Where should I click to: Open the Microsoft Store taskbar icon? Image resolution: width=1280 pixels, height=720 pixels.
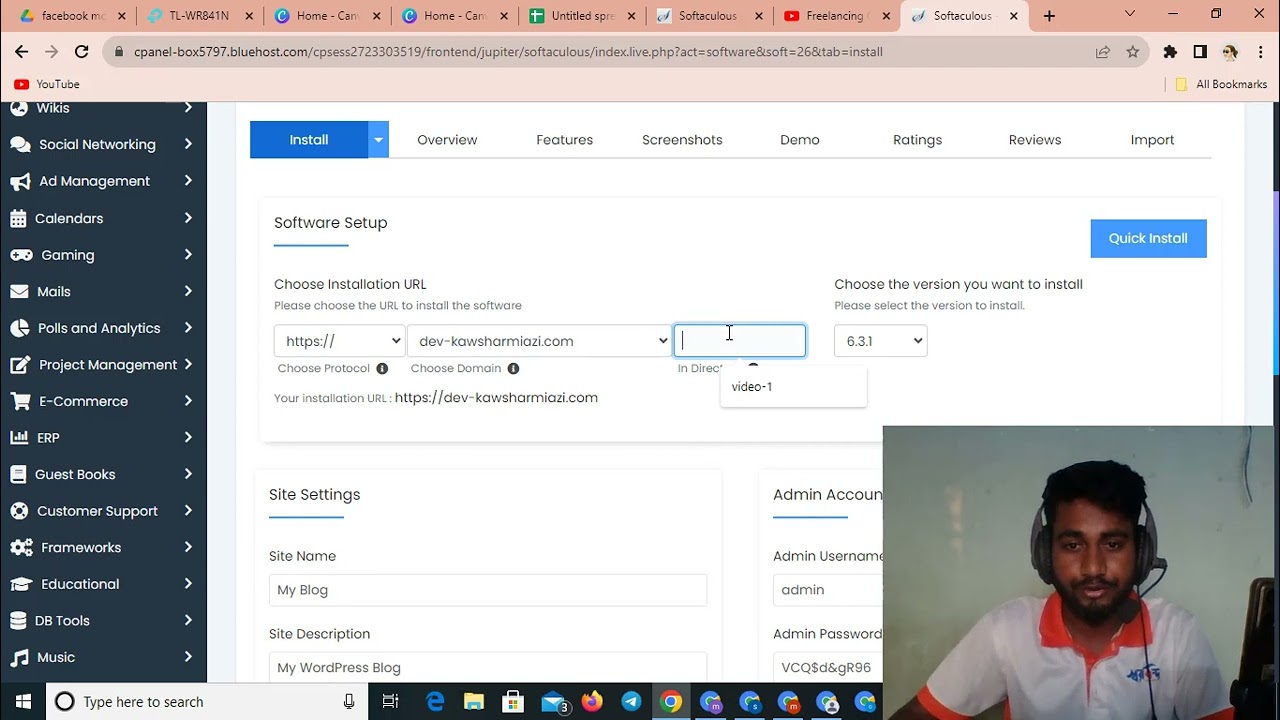point(513,702)
